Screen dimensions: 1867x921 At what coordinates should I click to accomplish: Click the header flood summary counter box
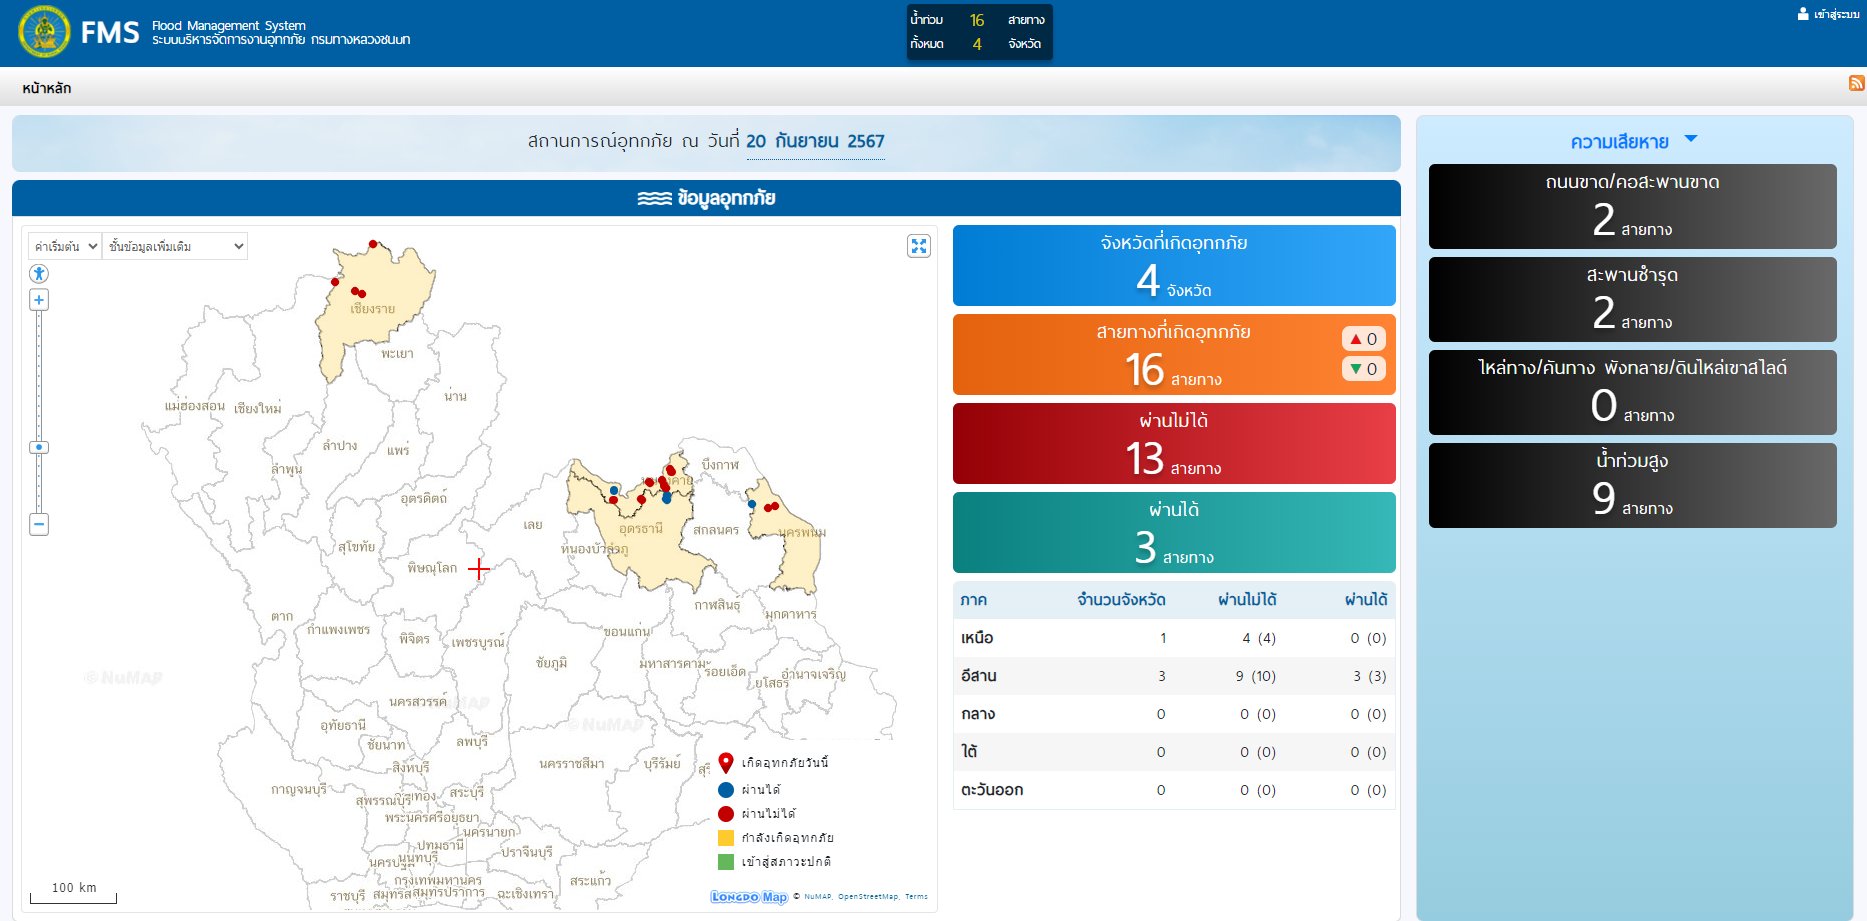pos(979,32)
